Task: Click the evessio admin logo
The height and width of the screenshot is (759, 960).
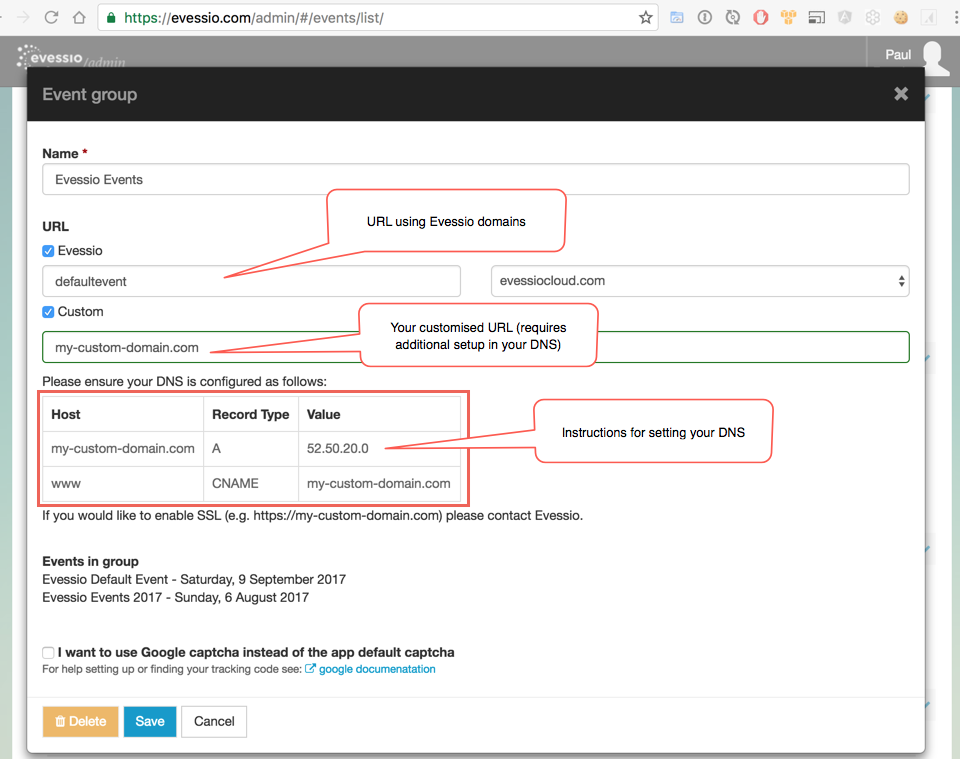Action: pos(70,58)
